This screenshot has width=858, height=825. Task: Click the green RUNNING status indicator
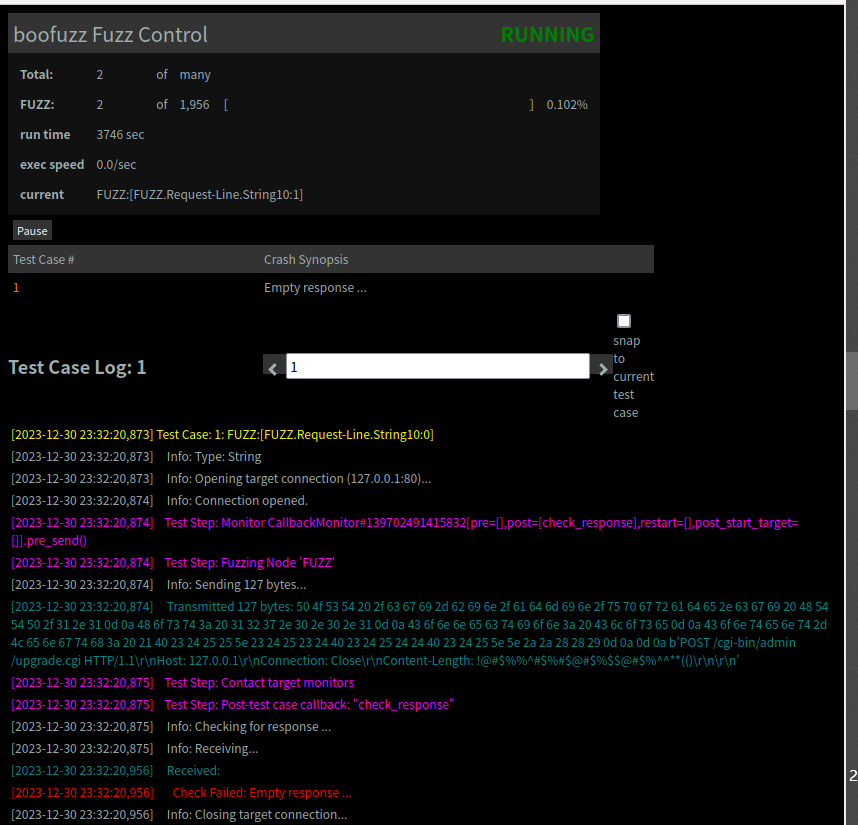547,35
